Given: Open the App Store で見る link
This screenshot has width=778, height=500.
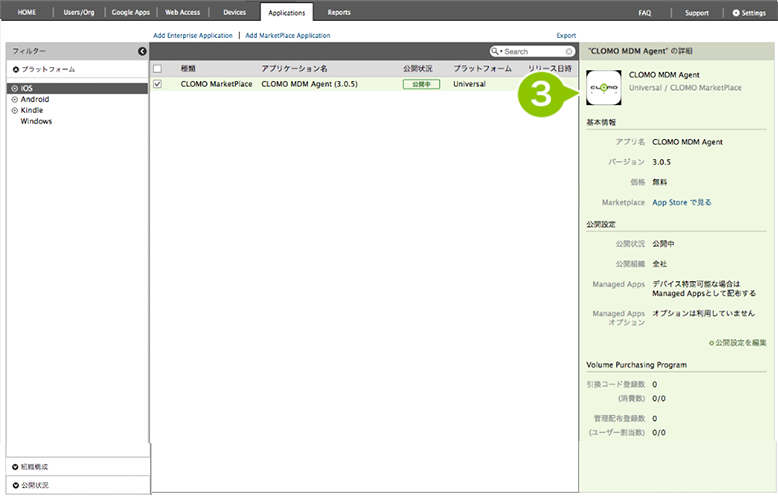Looking at the screenshot, I should pyautogui.click(x=681, y=202).
